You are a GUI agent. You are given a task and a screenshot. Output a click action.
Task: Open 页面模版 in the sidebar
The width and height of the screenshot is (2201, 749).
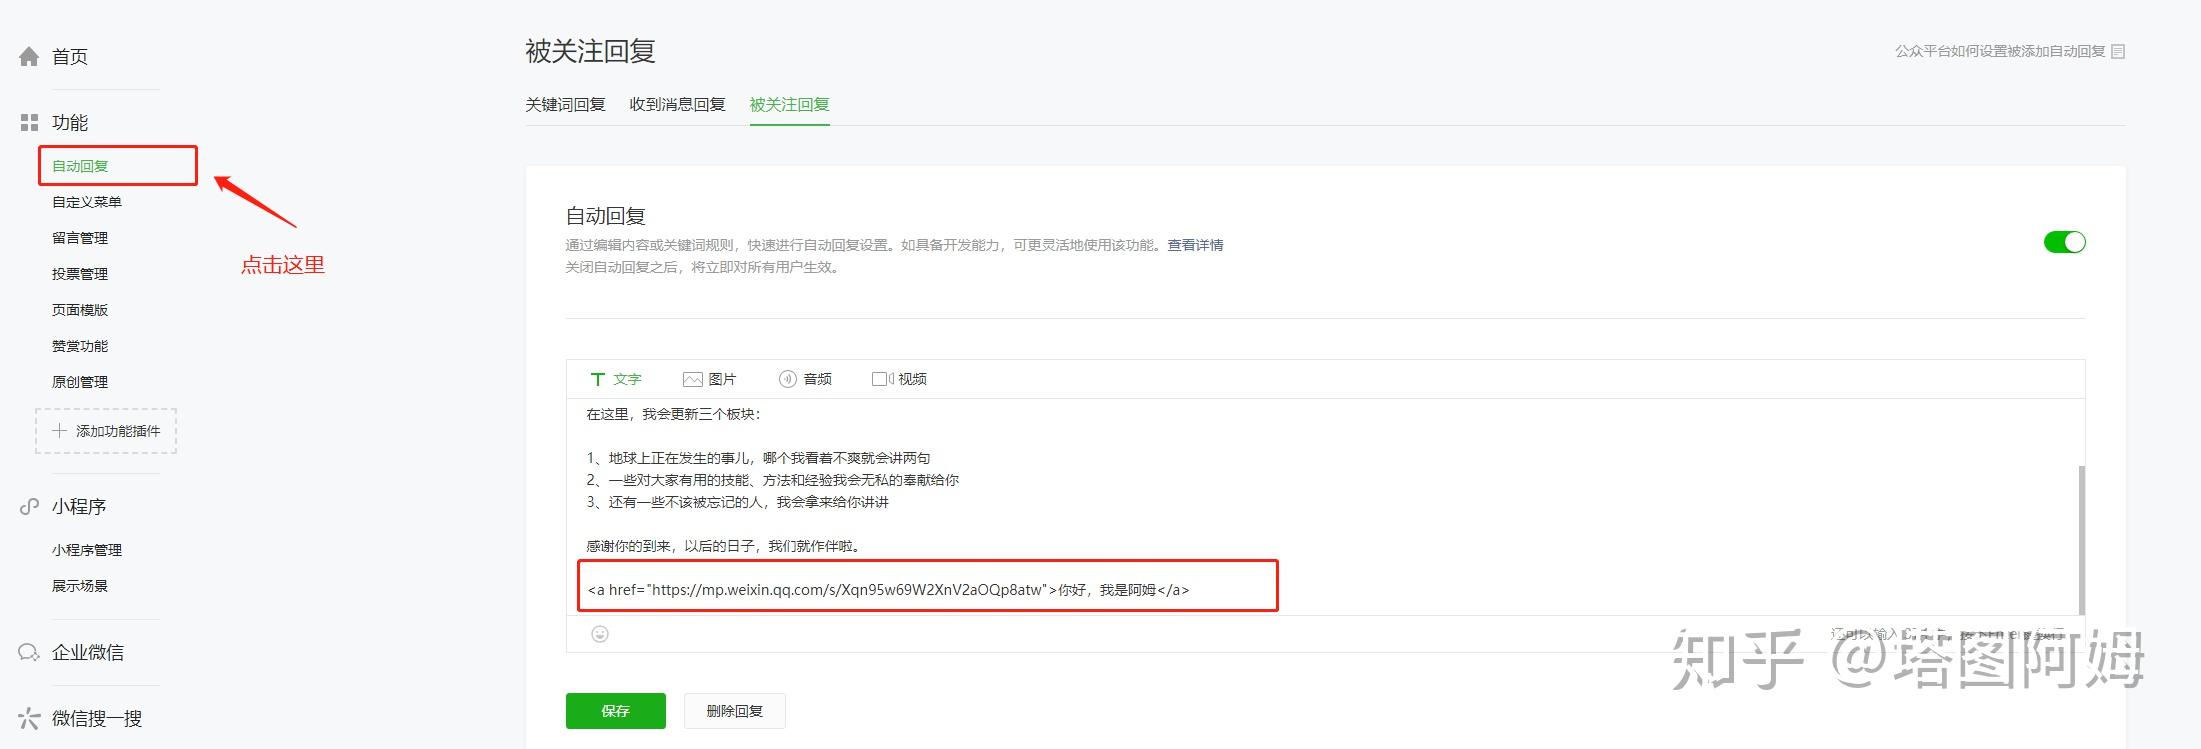tap(80, 310)
